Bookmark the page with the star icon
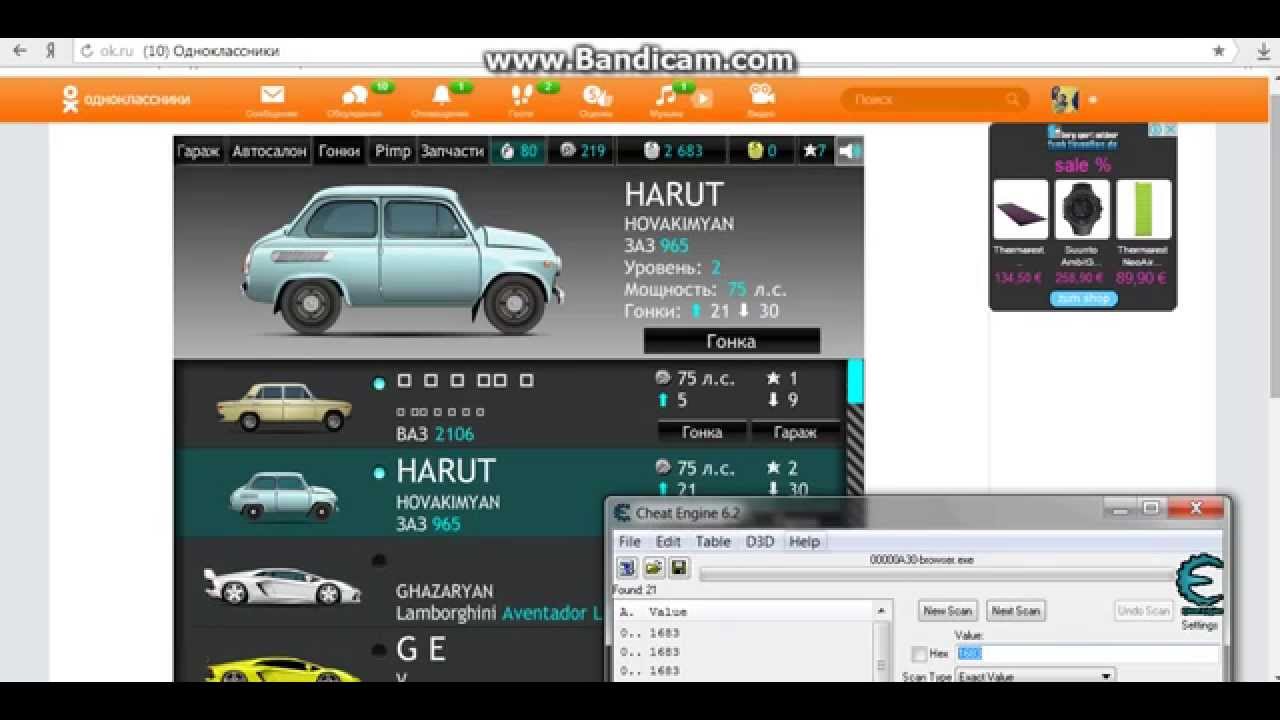The height and width of the screenshot is (720, 1280). 1218,50
